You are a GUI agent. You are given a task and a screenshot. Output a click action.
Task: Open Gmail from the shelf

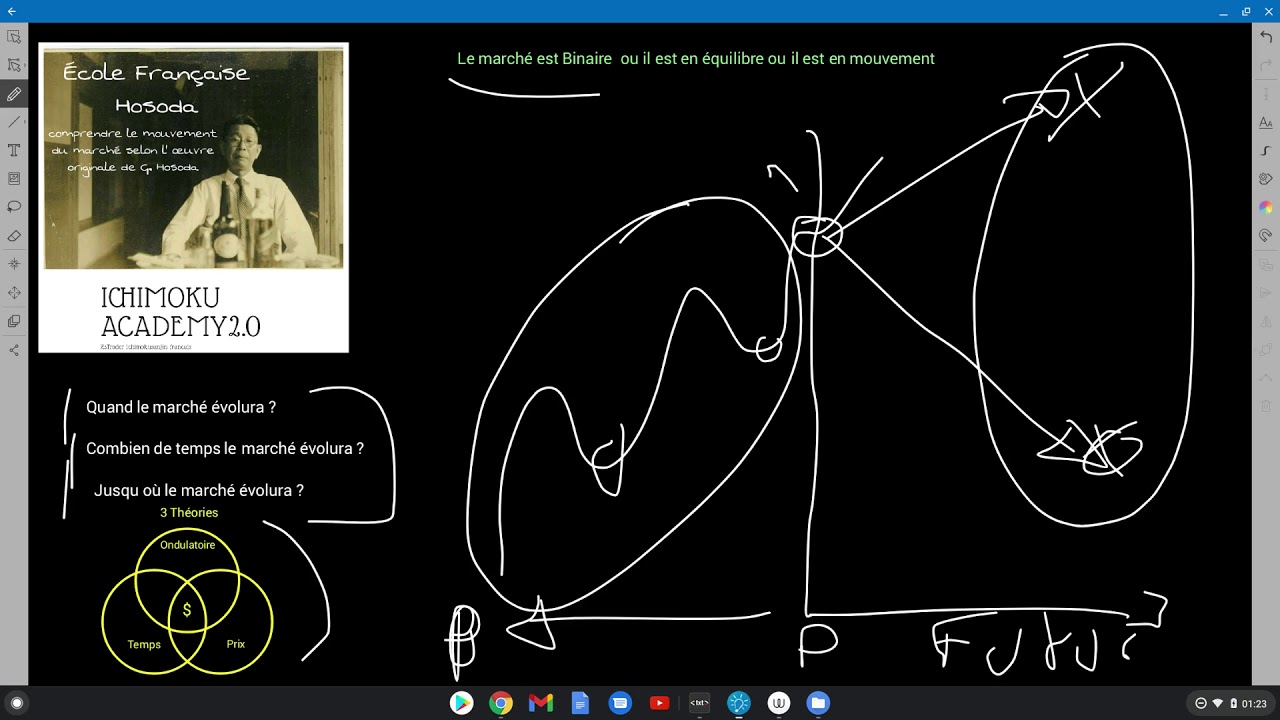[x=541, y=703]
